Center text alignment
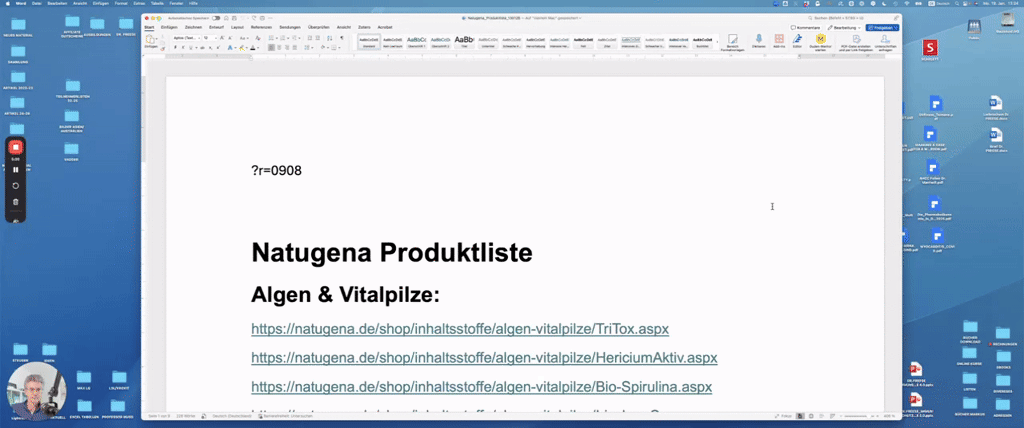The height and width of the screenshot is (428, 1024). (279, 48)
